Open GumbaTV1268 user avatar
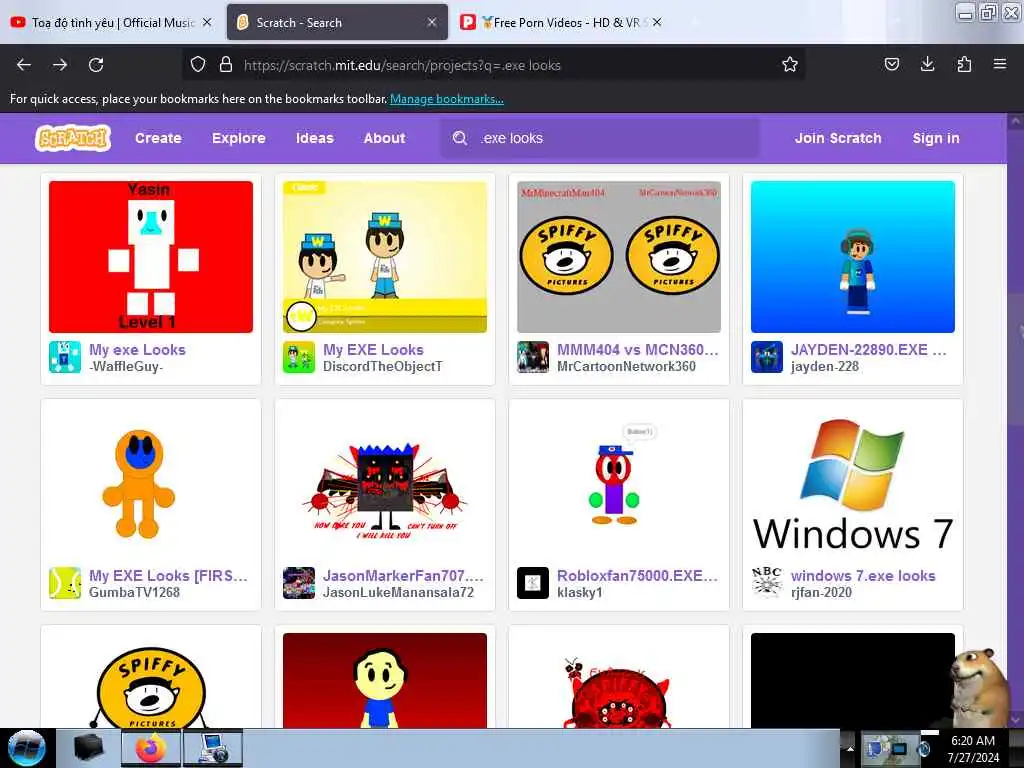The width and height of the screenshot is (1024, 768). (65, 583)
